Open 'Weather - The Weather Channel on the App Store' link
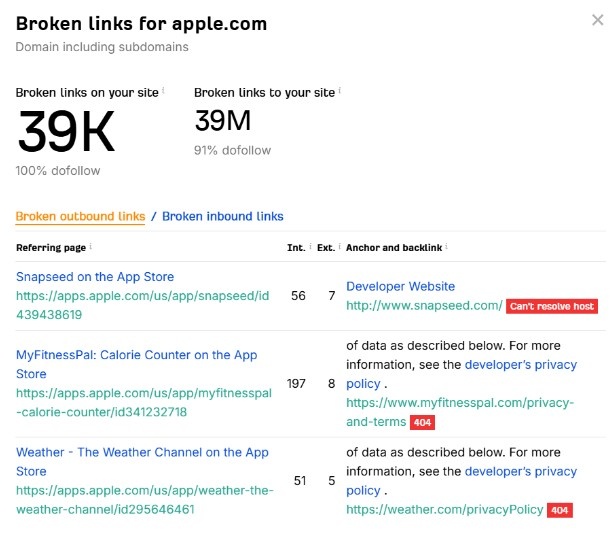 point(142,462)
